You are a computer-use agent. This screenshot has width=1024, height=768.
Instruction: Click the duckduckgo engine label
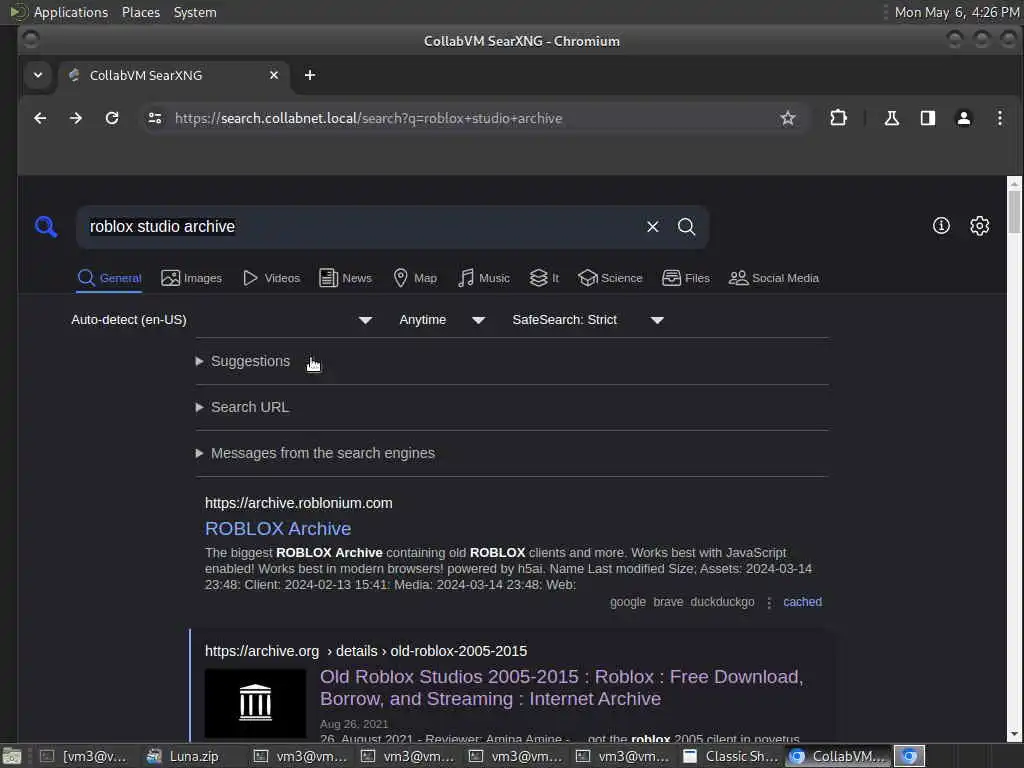point(722,602)
